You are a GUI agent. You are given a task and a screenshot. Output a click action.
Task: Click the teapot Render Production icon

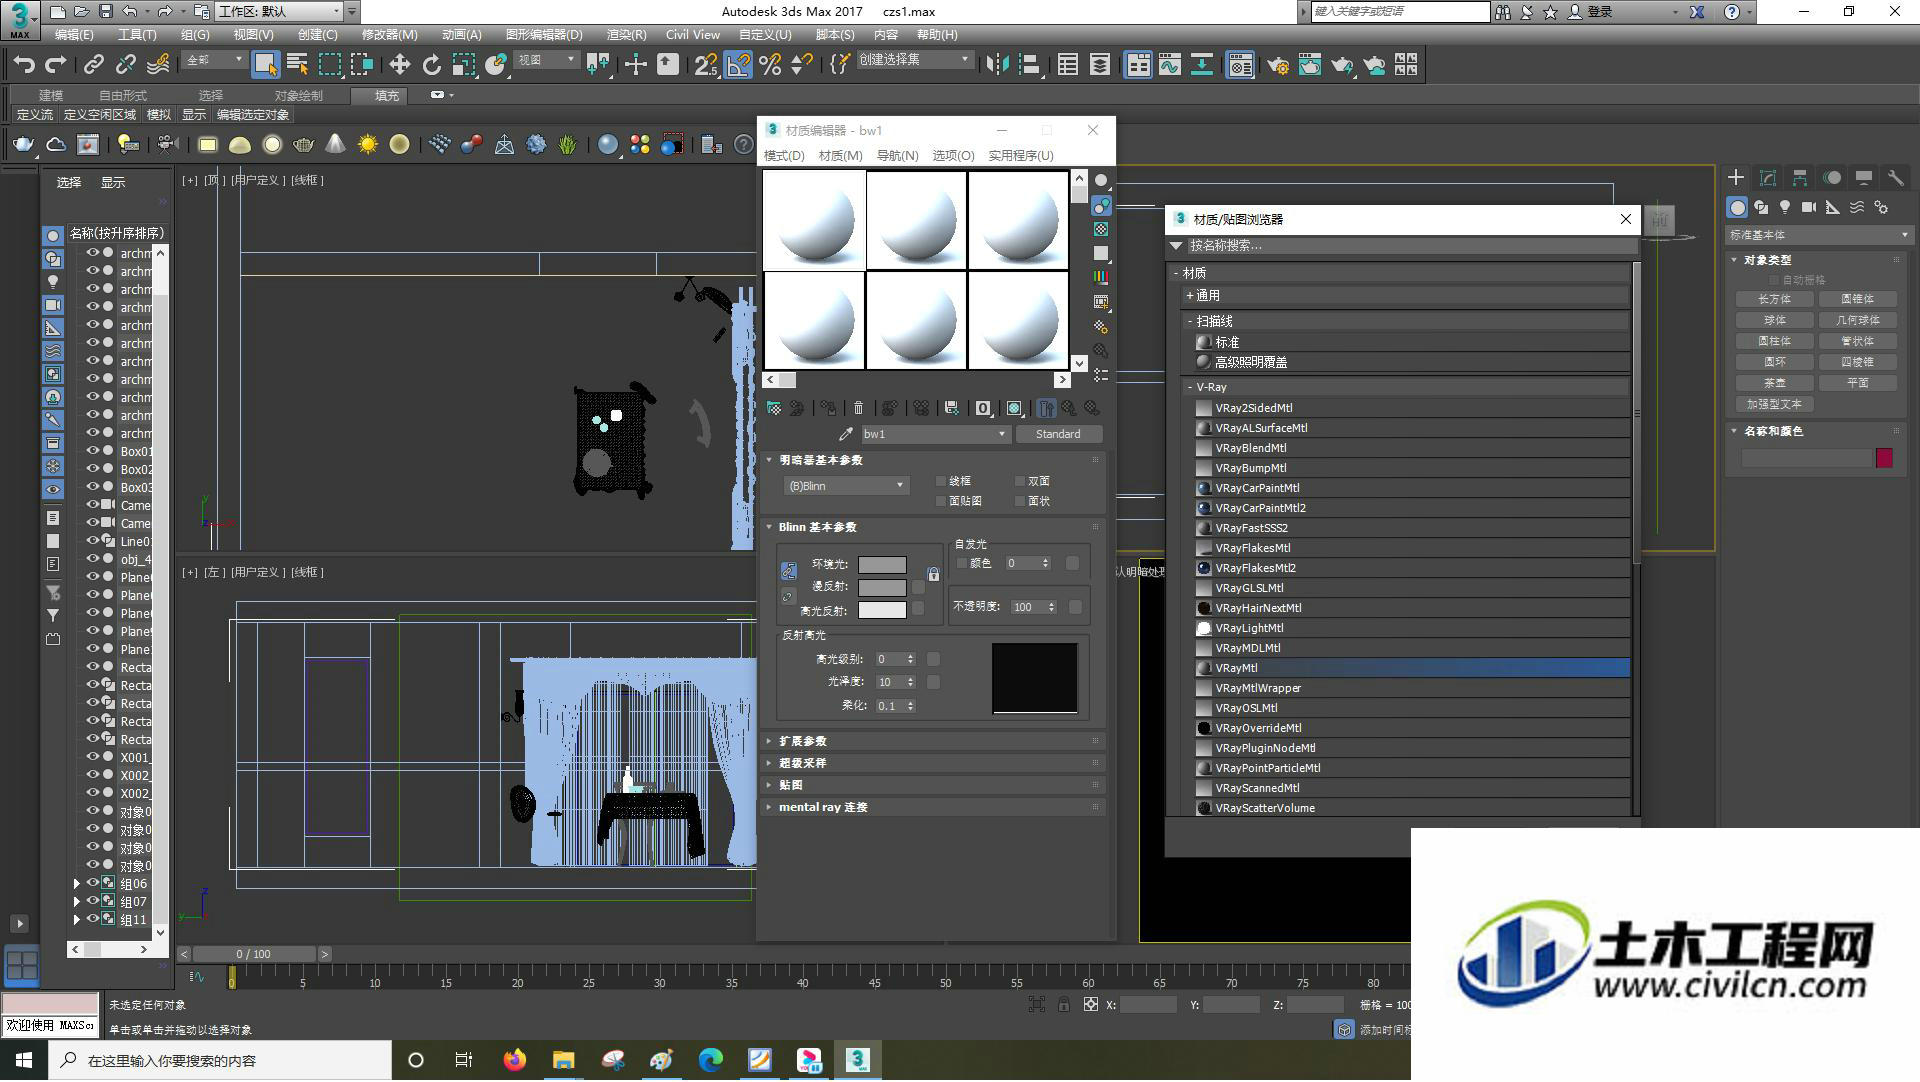coord(1342,65)
